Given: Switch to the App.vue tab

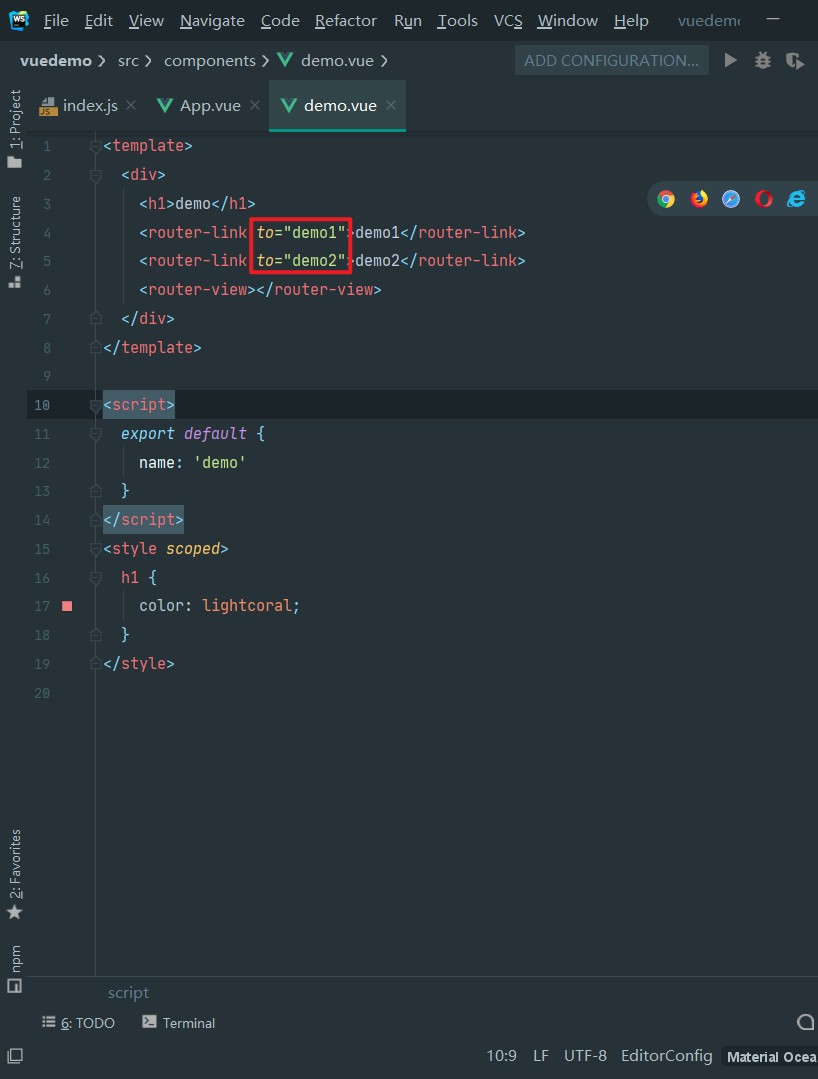Looking at the screenshot, I should click(x=210, y=105).
